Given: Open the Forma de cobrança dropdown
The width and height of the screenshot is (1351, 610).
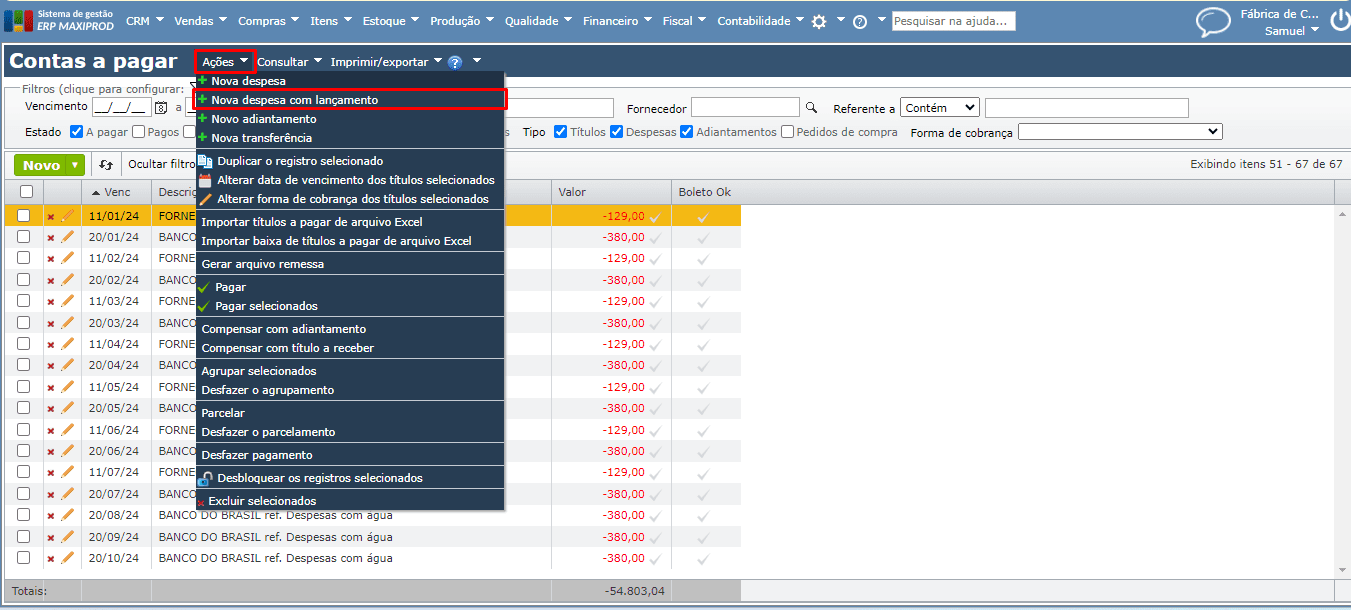Looking at the screenshot, I should click(1120, 132).
